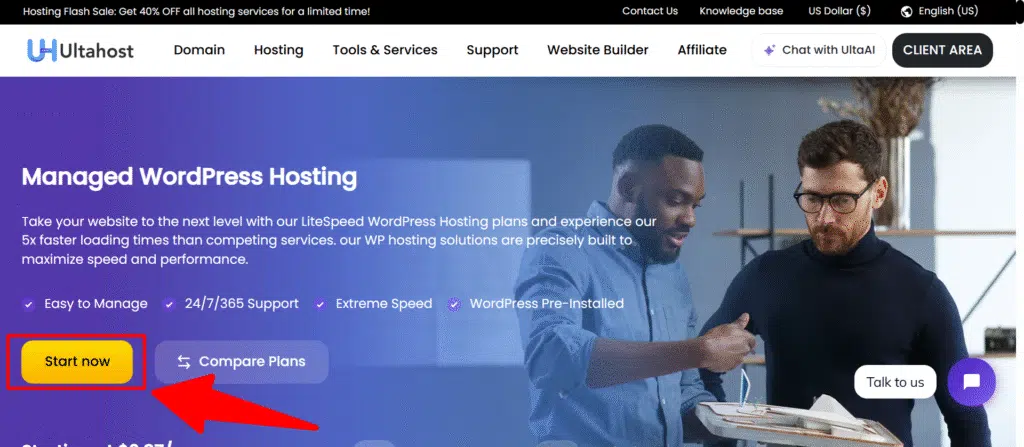
Task: Open the Domain menu
Action: pyautogui.click(x=199, y=50)
